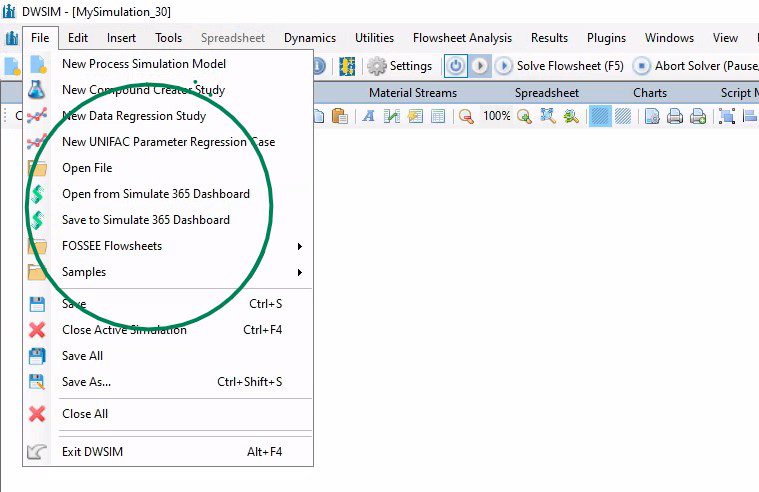Click the new-document icon on the main toolbar
Screen dimensions: 759x492
click(x=12, y=66)
